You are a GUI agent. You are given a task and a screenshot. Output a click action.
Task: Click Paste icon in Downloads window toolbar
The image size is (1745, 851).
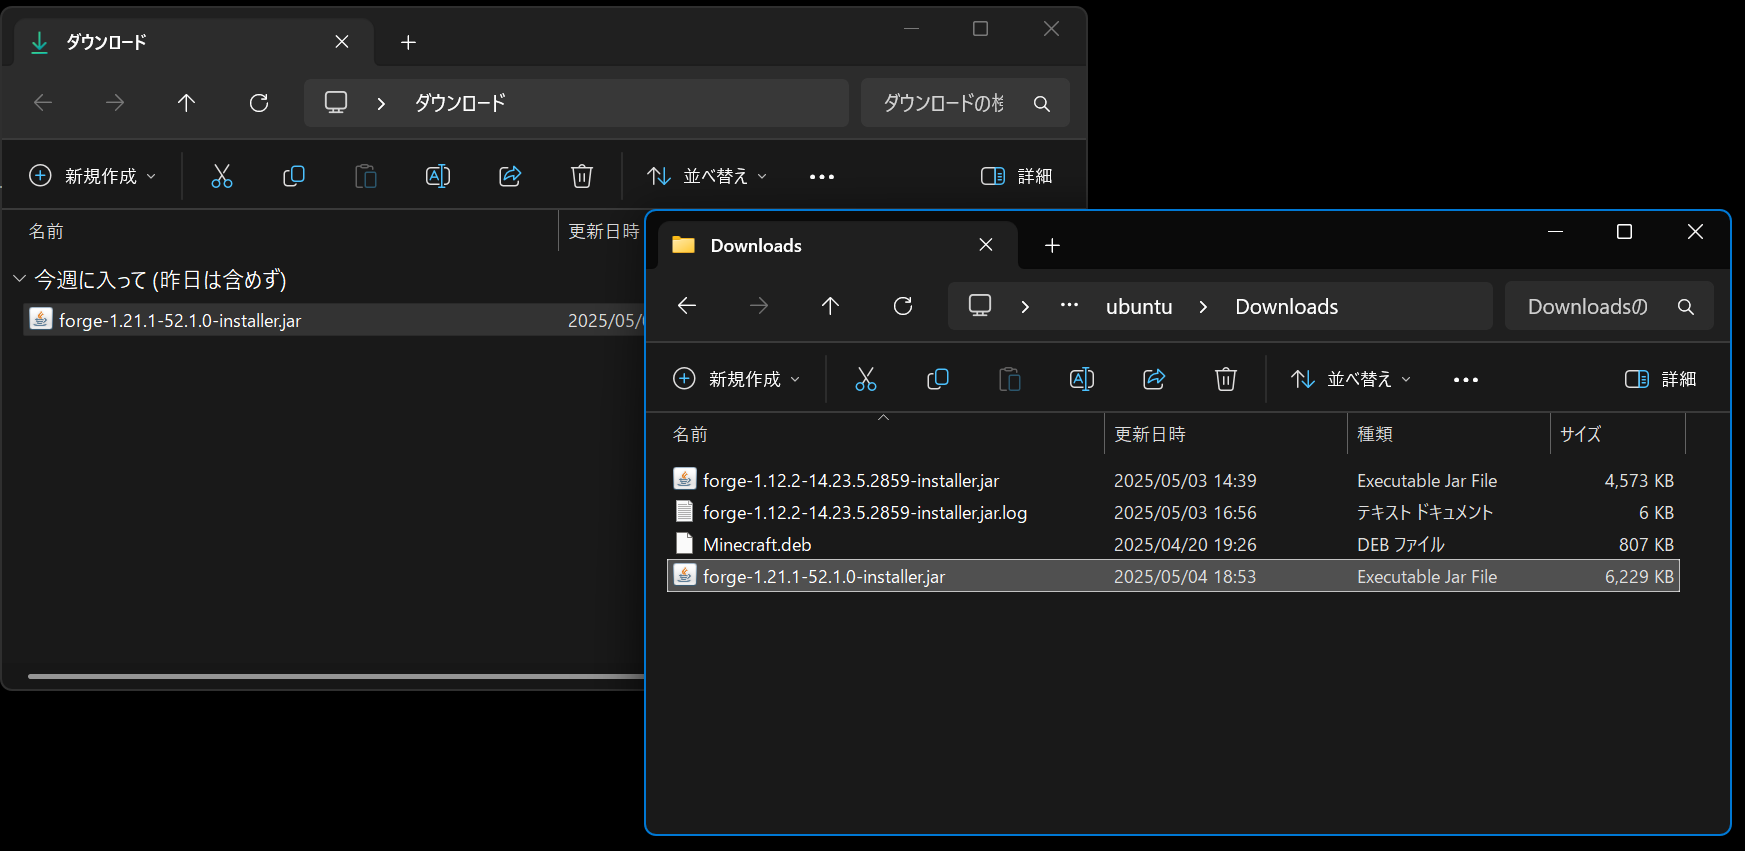(1010, 379)
